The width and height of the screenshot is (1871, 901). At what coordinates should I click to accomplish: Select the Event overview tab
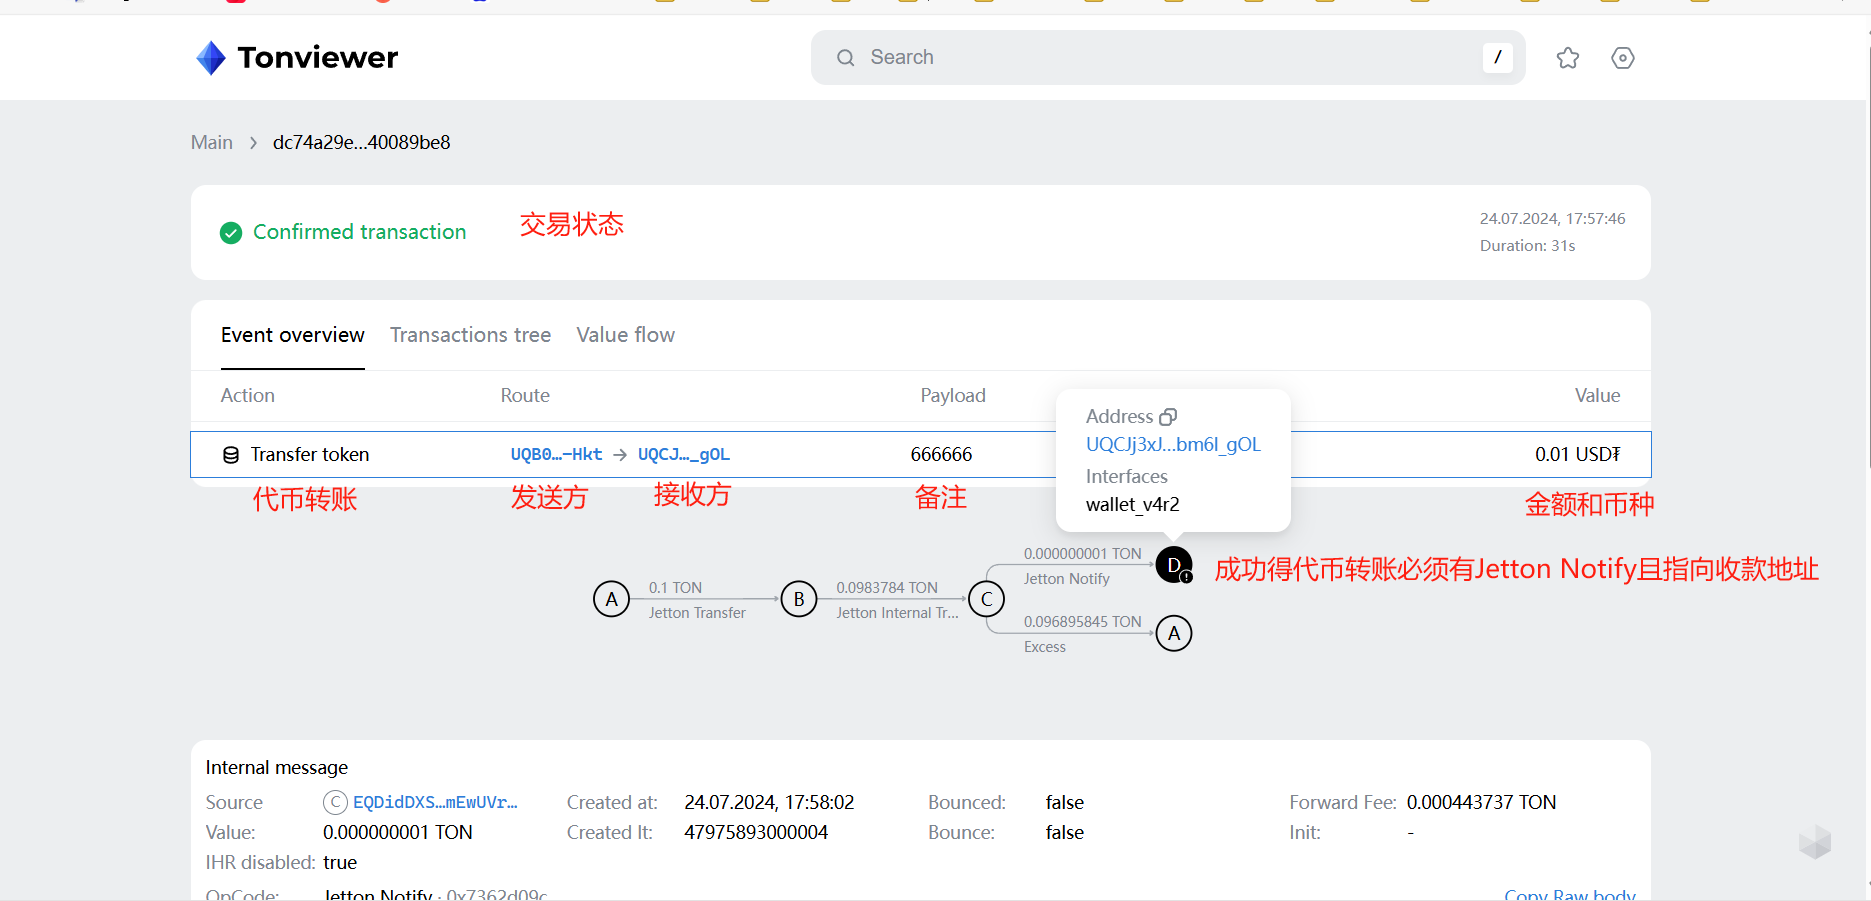pyautogui.click(x=292, y=335)
